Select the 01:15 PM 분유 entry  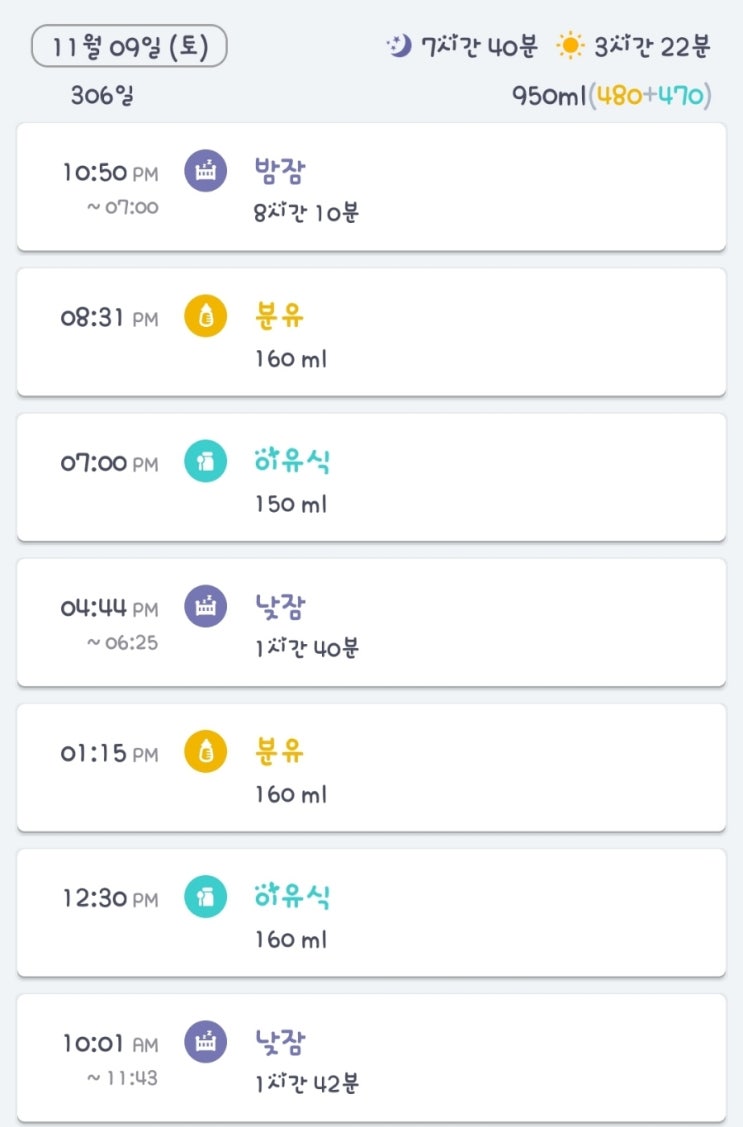450,768
